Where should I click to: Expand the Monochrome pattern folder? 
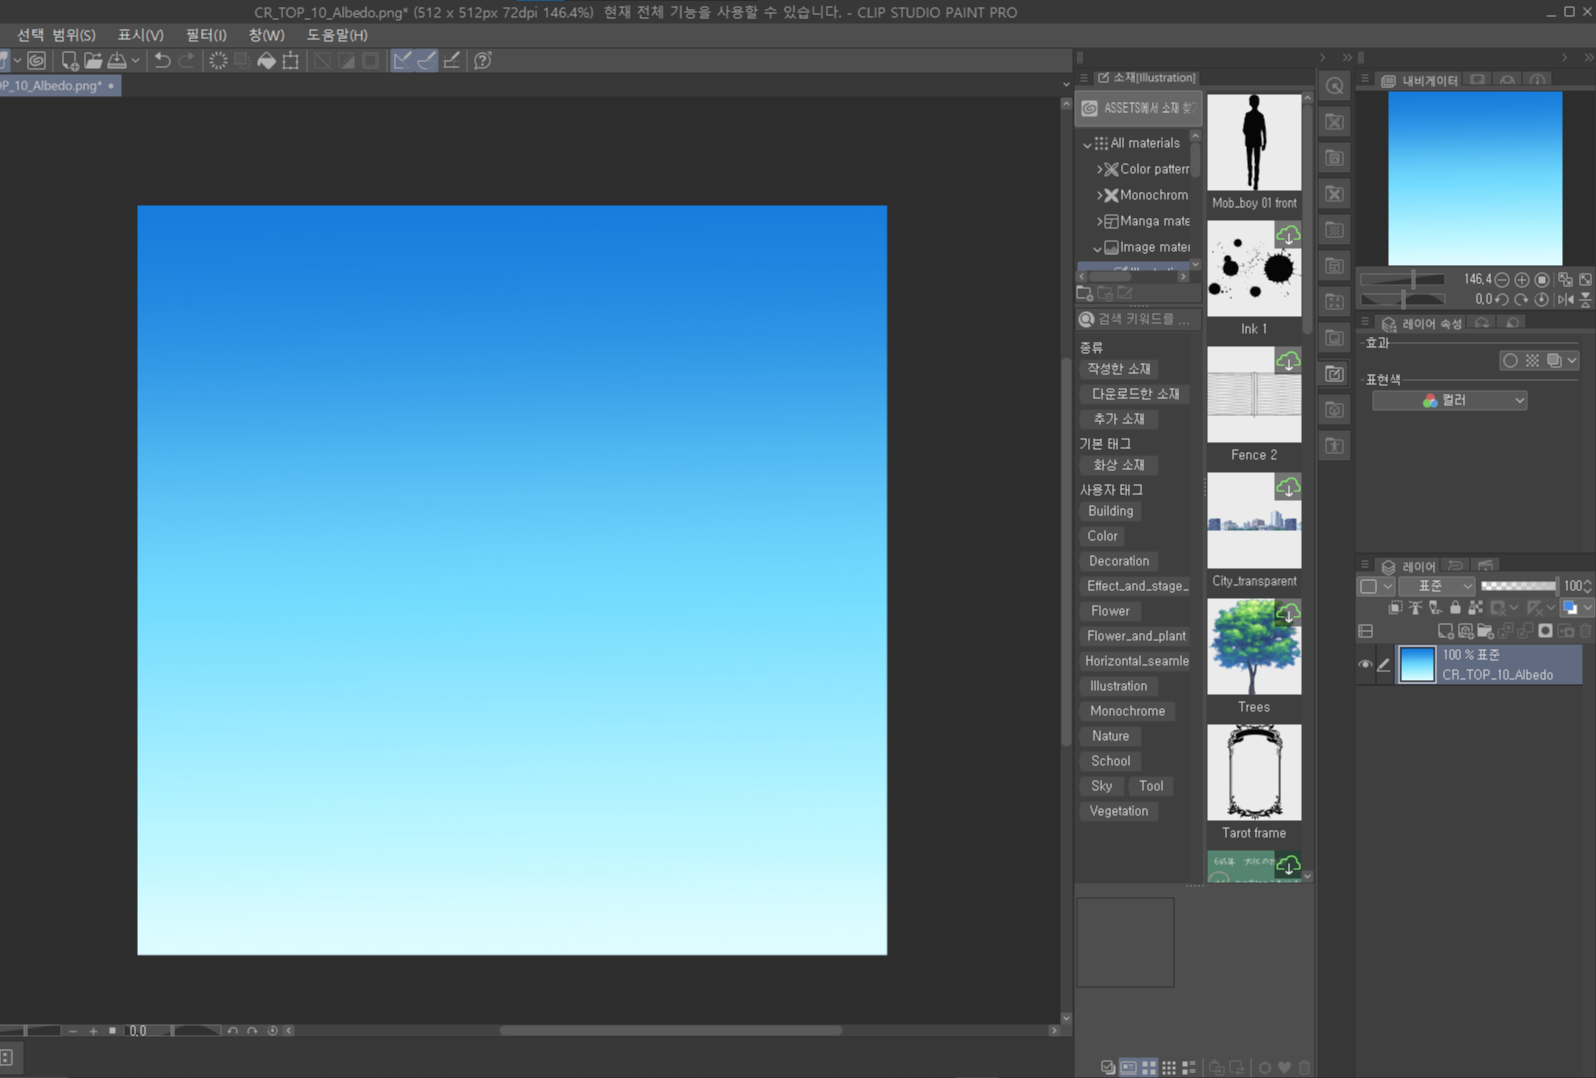[x=1099, y=196]
